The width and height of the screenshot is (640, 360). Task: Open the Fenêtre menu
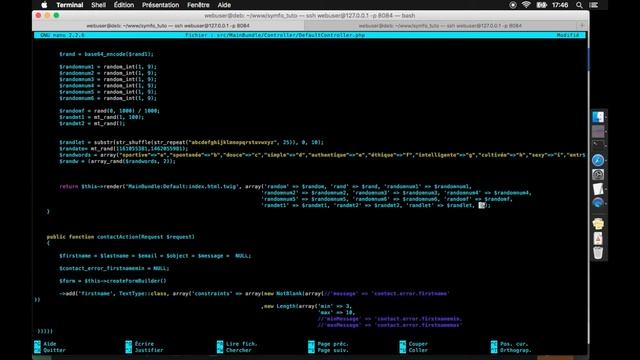(x=198, y=5)
